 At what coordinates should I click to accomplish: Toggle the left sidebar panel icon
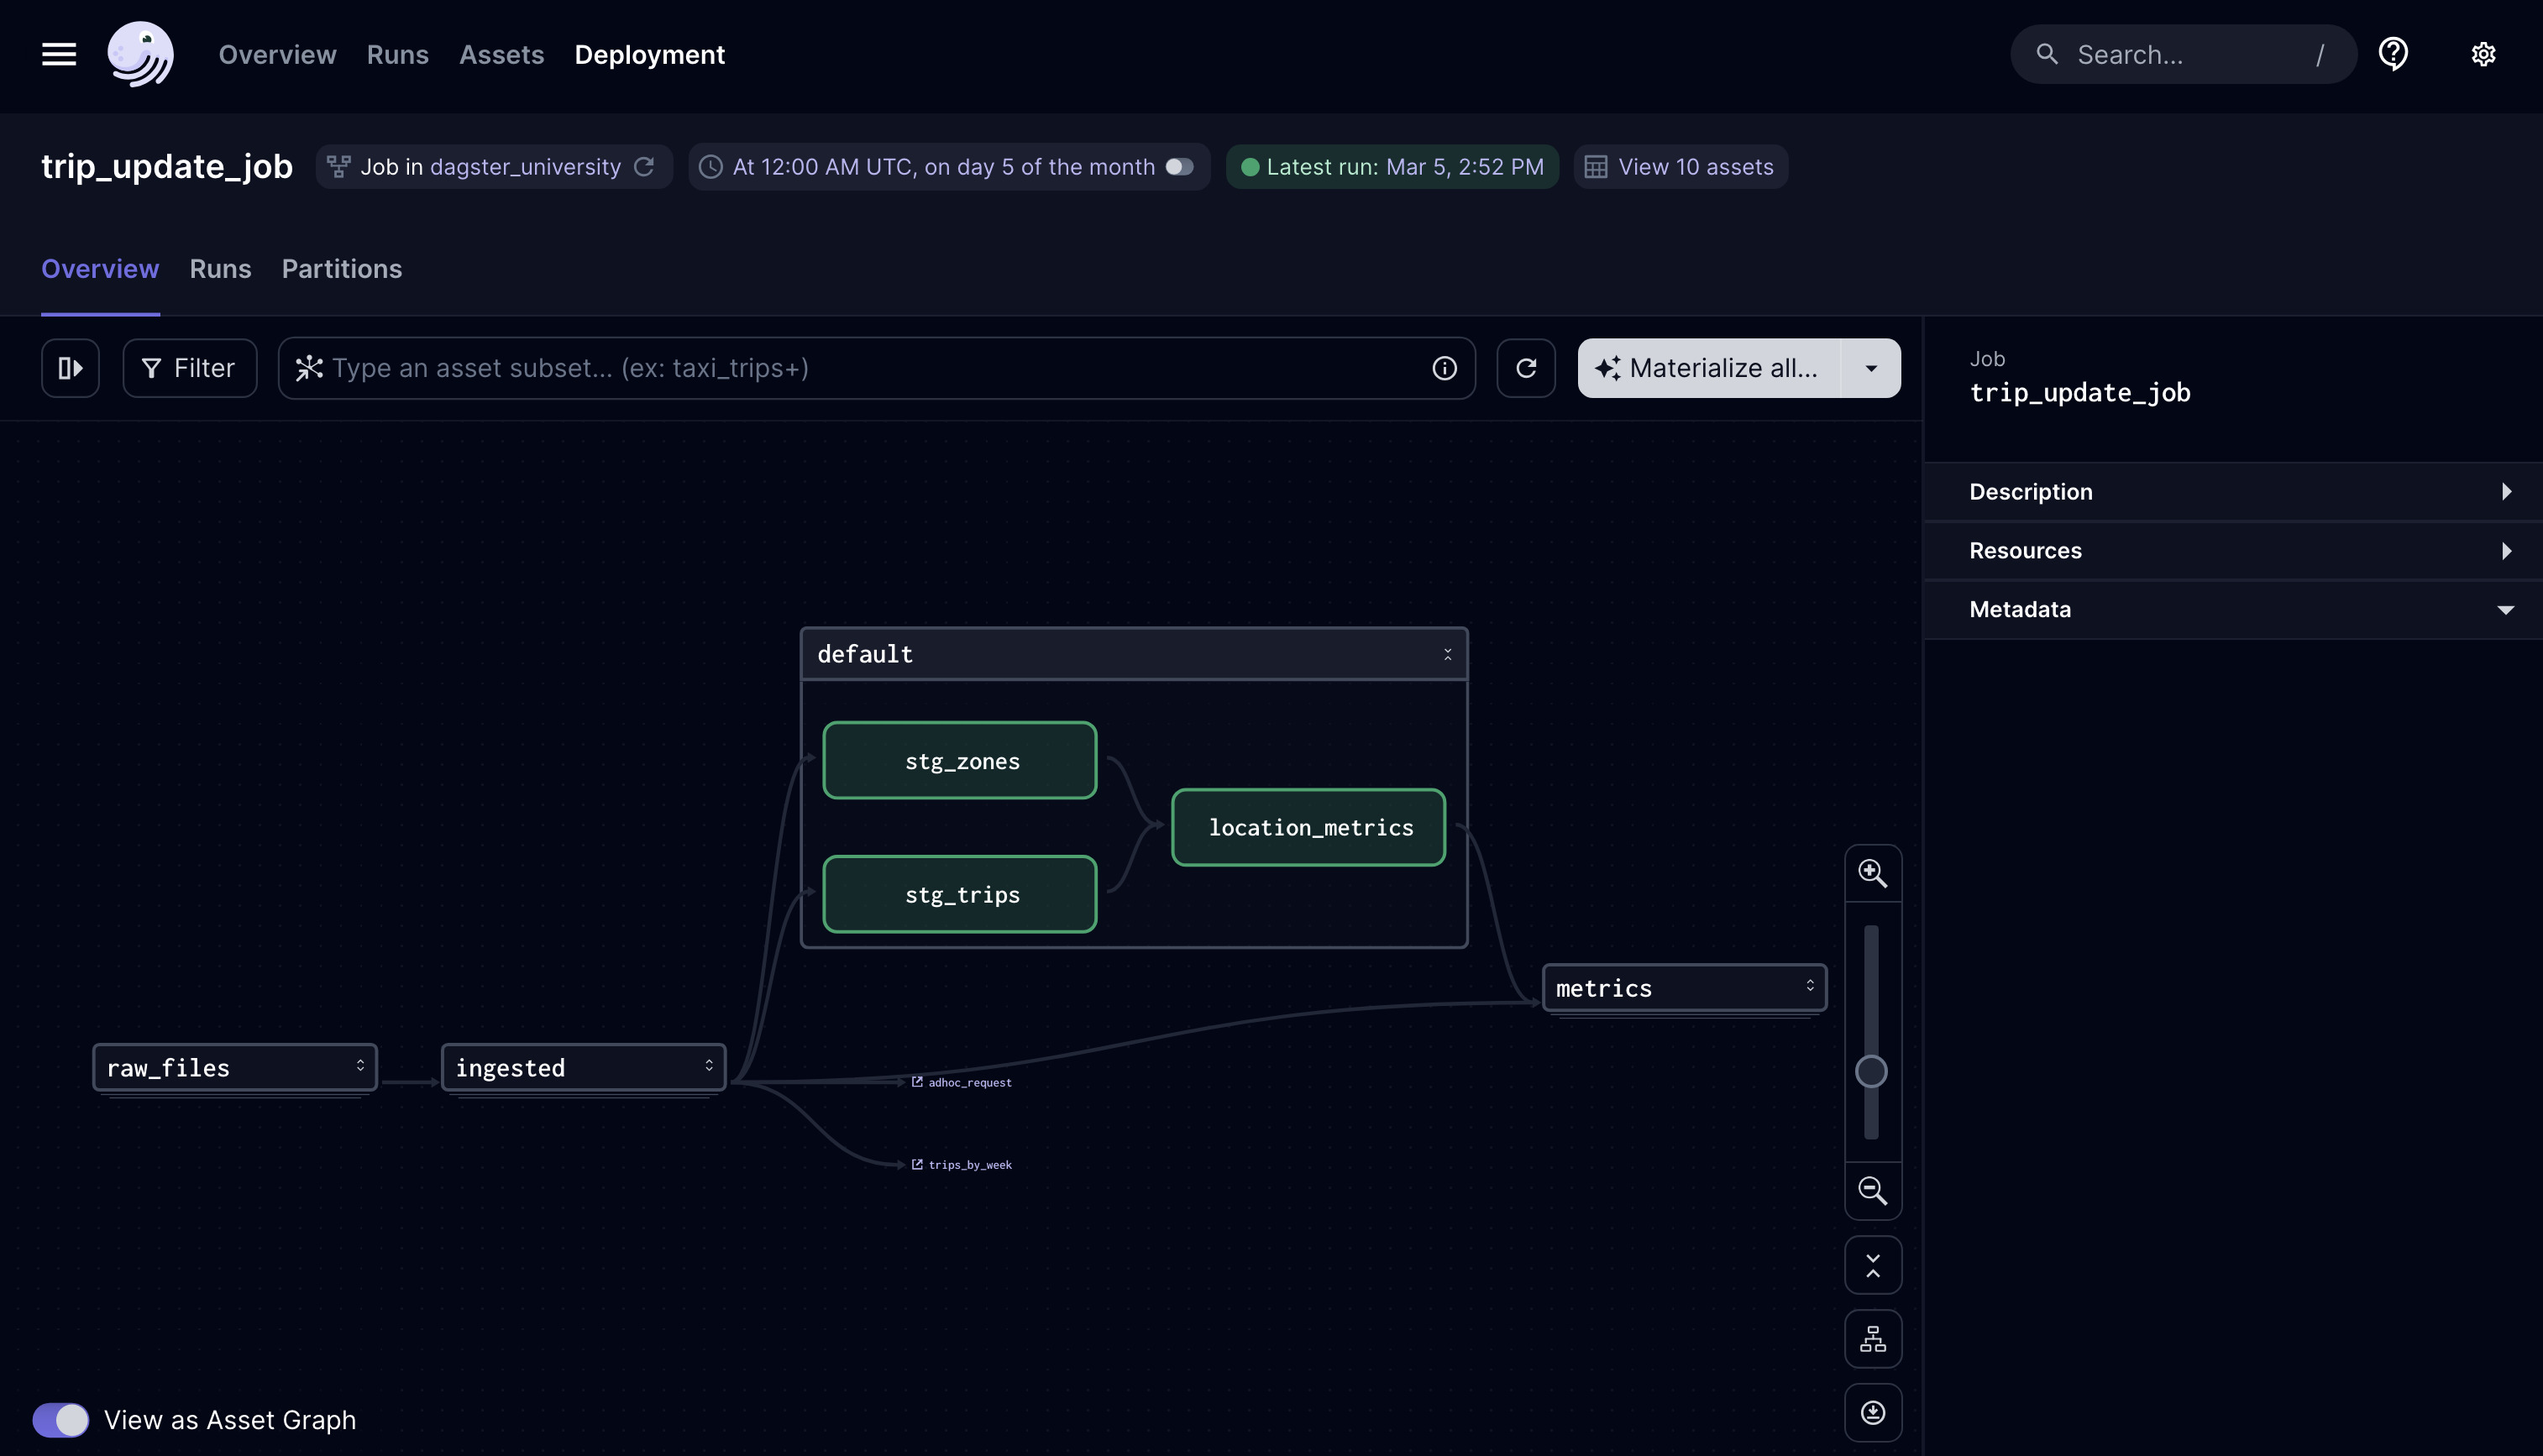(70, 368)
